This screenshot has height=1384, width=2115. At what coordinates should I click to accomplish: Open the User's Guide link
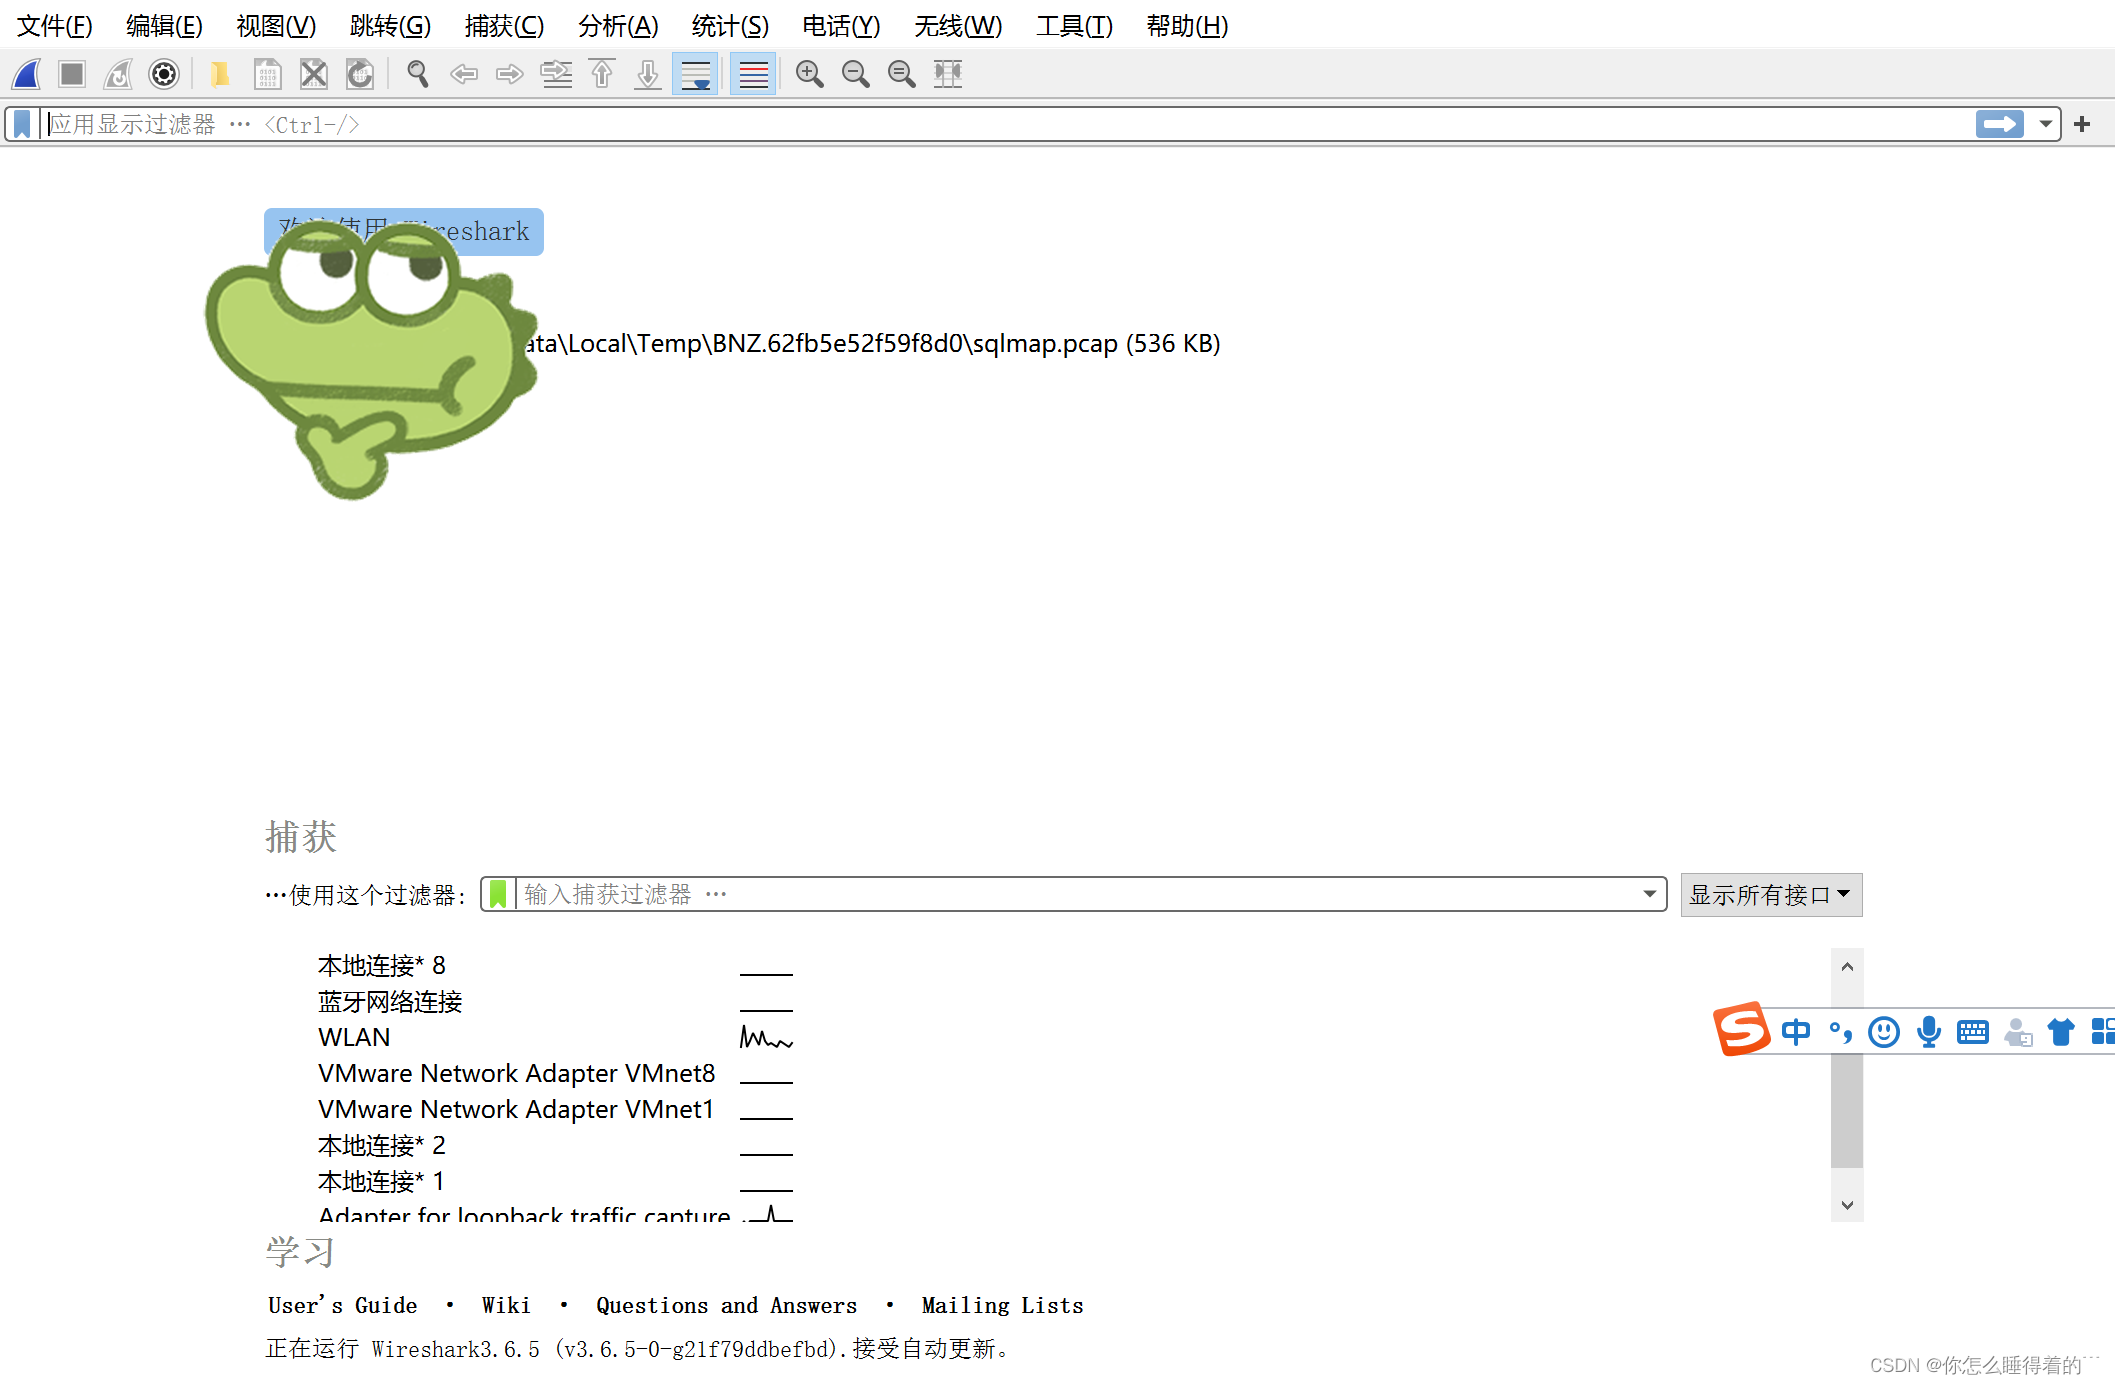point(342,1306)
